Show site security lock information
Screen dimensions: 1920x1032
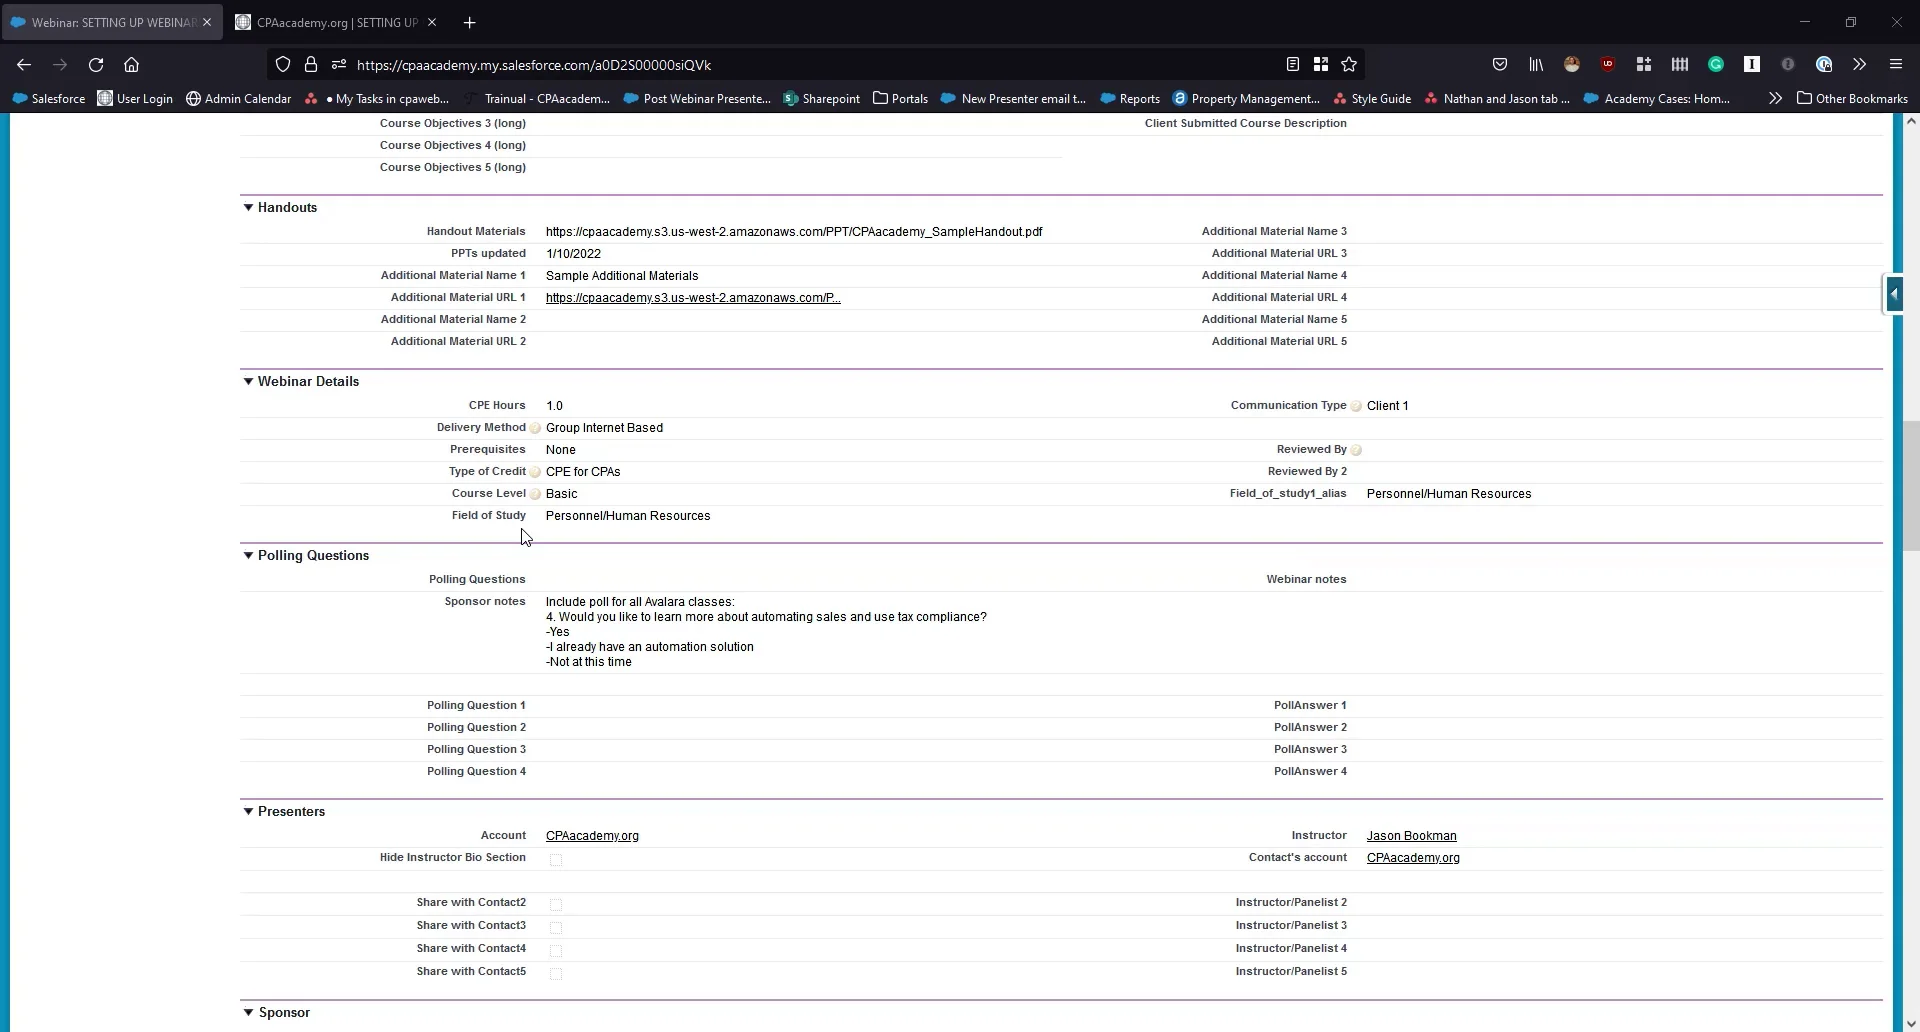pos(311,65)
